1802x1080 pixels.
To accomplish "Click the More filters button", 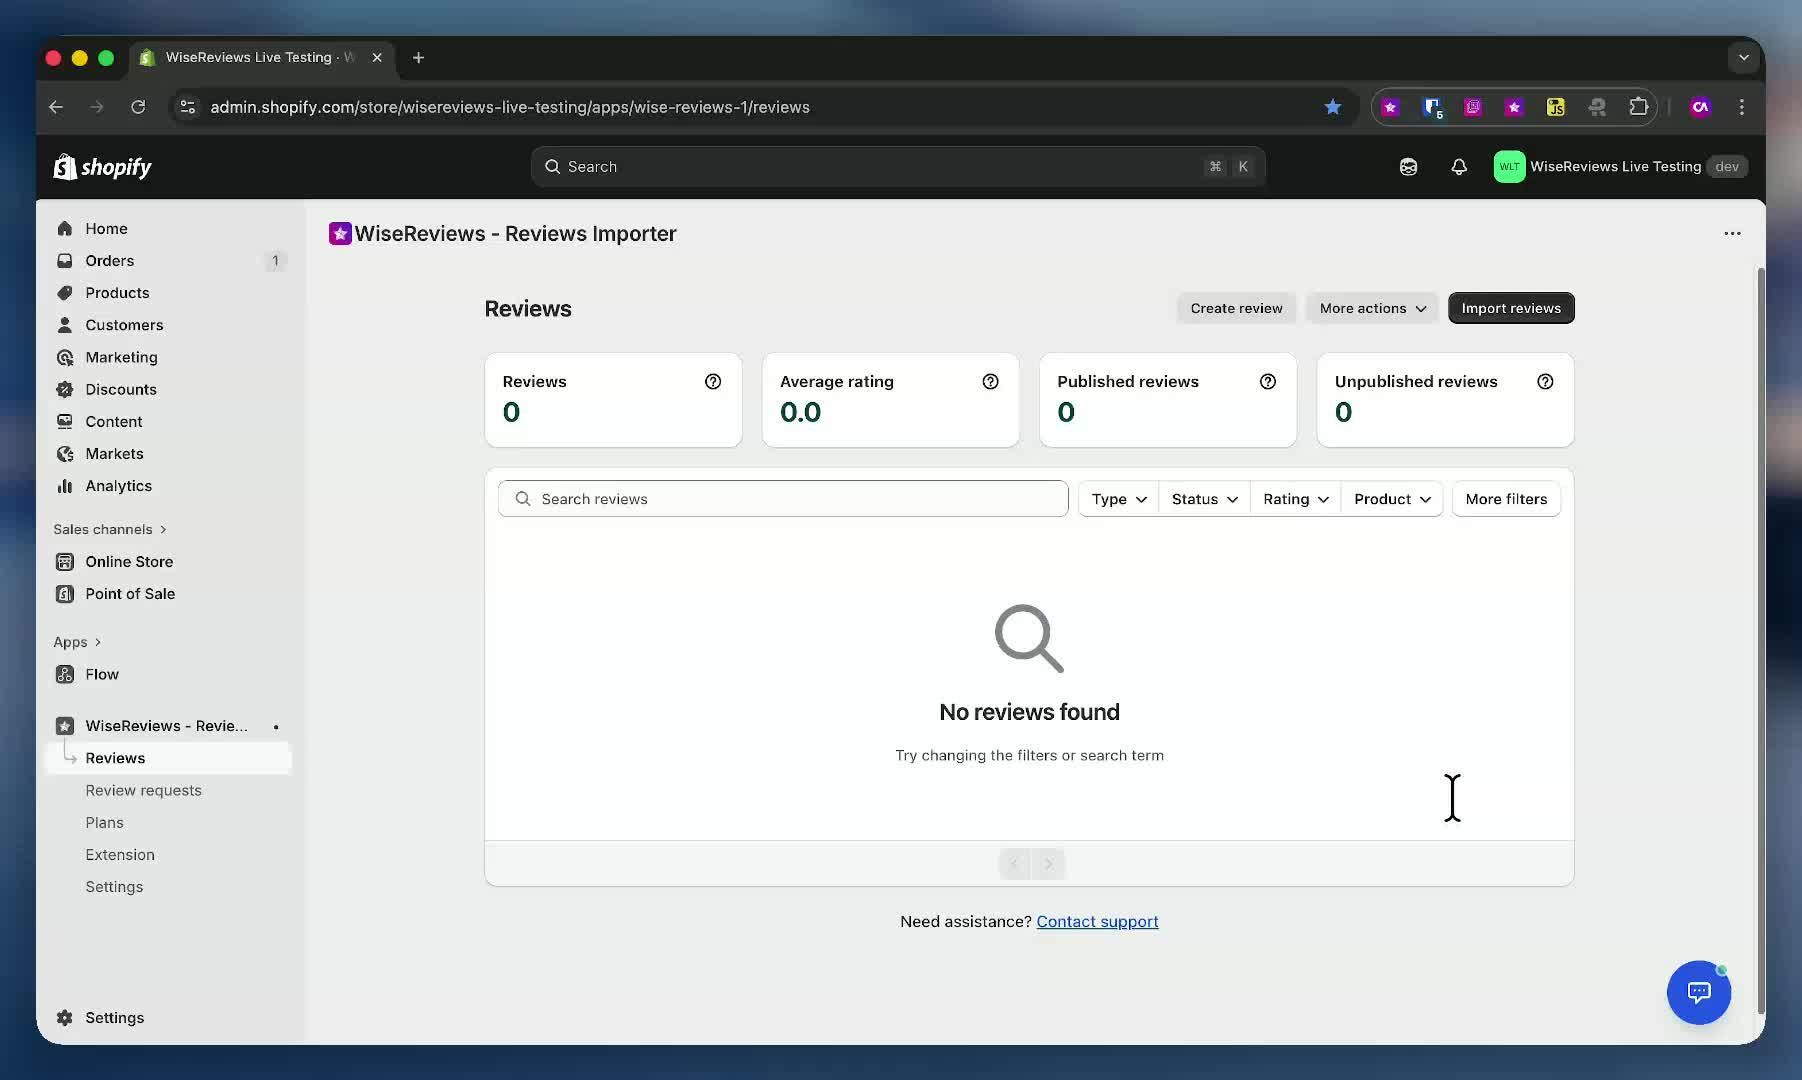I will tap(1506, 499).
